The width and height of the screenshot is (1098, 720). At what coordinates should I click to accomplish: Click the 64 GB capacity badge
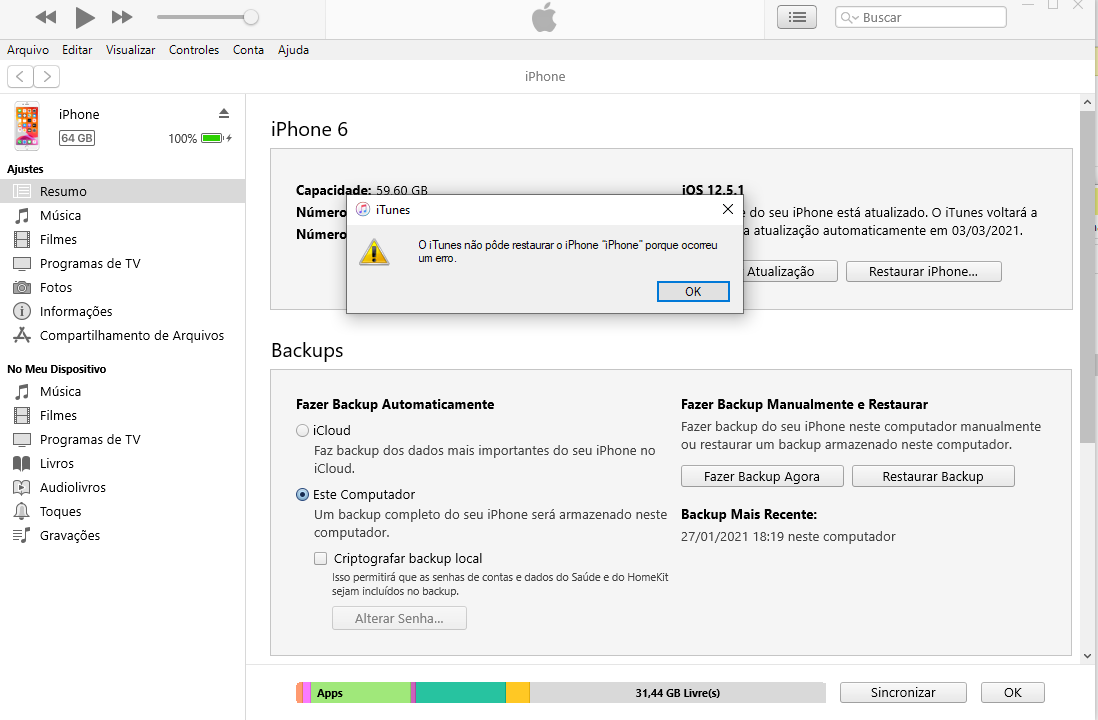click(x=77, y=138)
